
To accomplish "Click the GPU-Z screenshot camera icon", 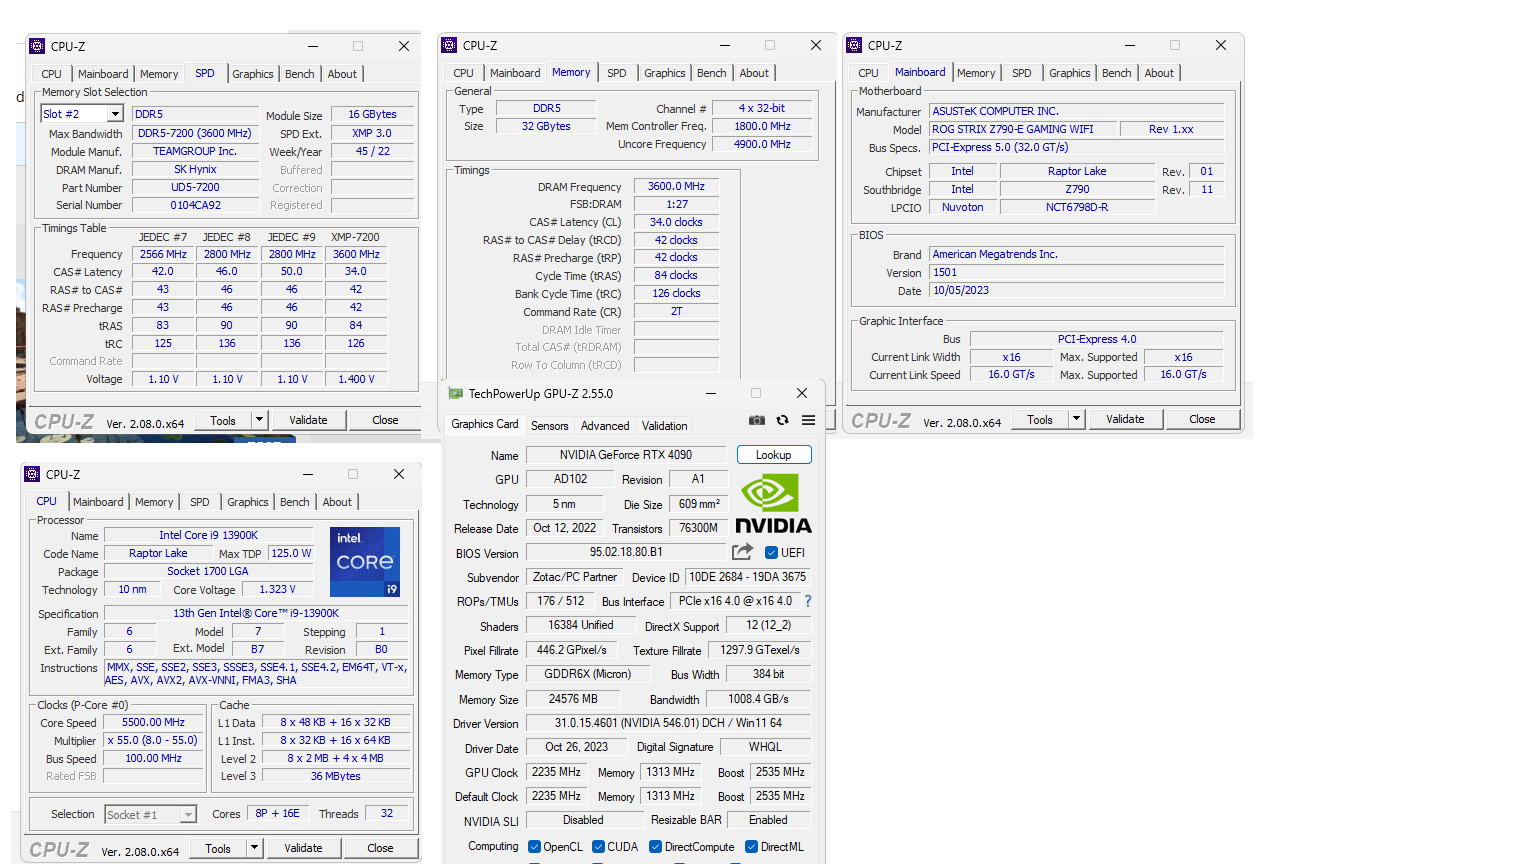I will (757, 420).
